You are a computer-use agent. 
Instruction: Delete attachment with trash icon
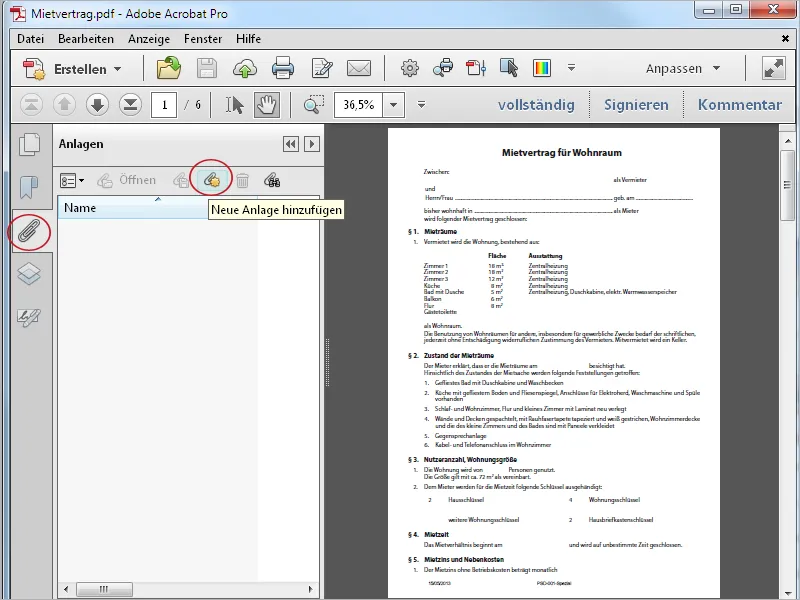coord(242,181)
